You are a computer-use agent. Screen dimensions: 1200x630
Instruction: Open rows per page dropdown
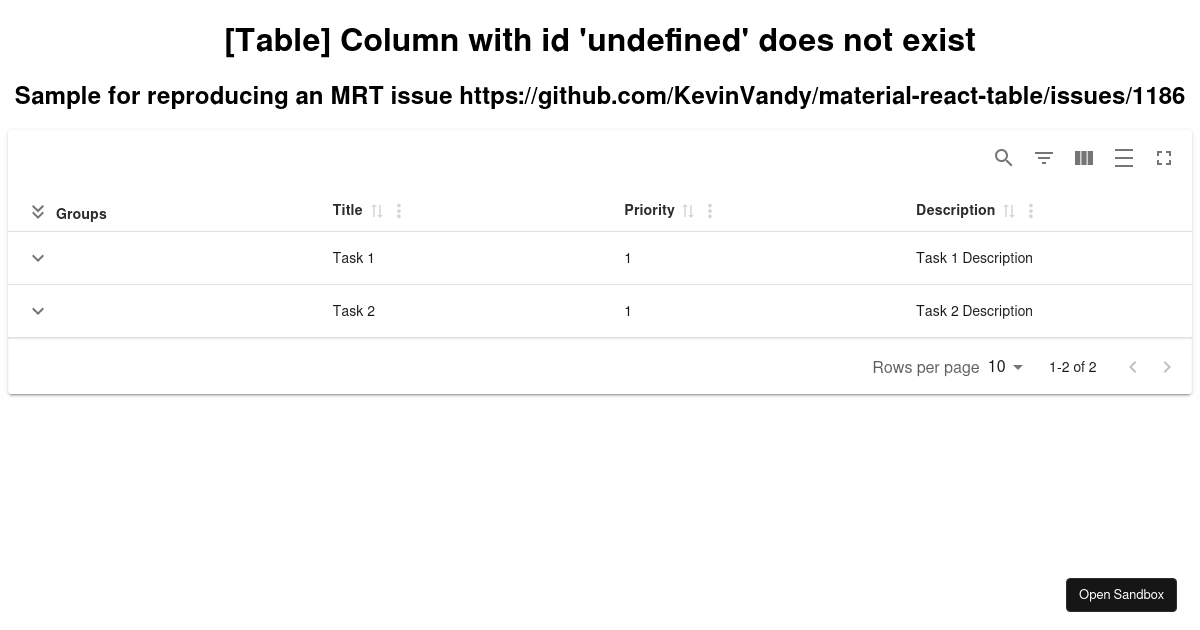1006,367
